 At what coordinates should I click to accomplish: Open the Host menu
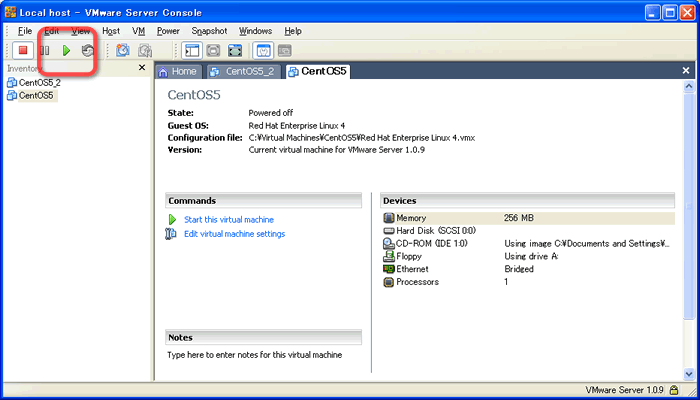coord(111,31)
